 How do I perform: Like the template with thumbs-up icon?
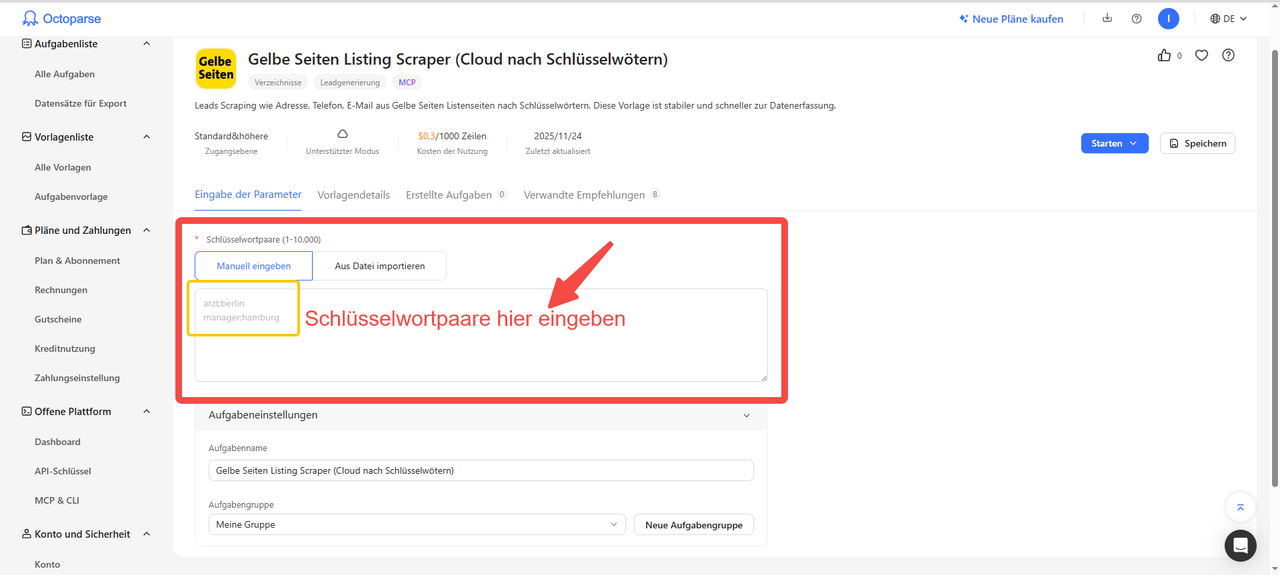1164,55
